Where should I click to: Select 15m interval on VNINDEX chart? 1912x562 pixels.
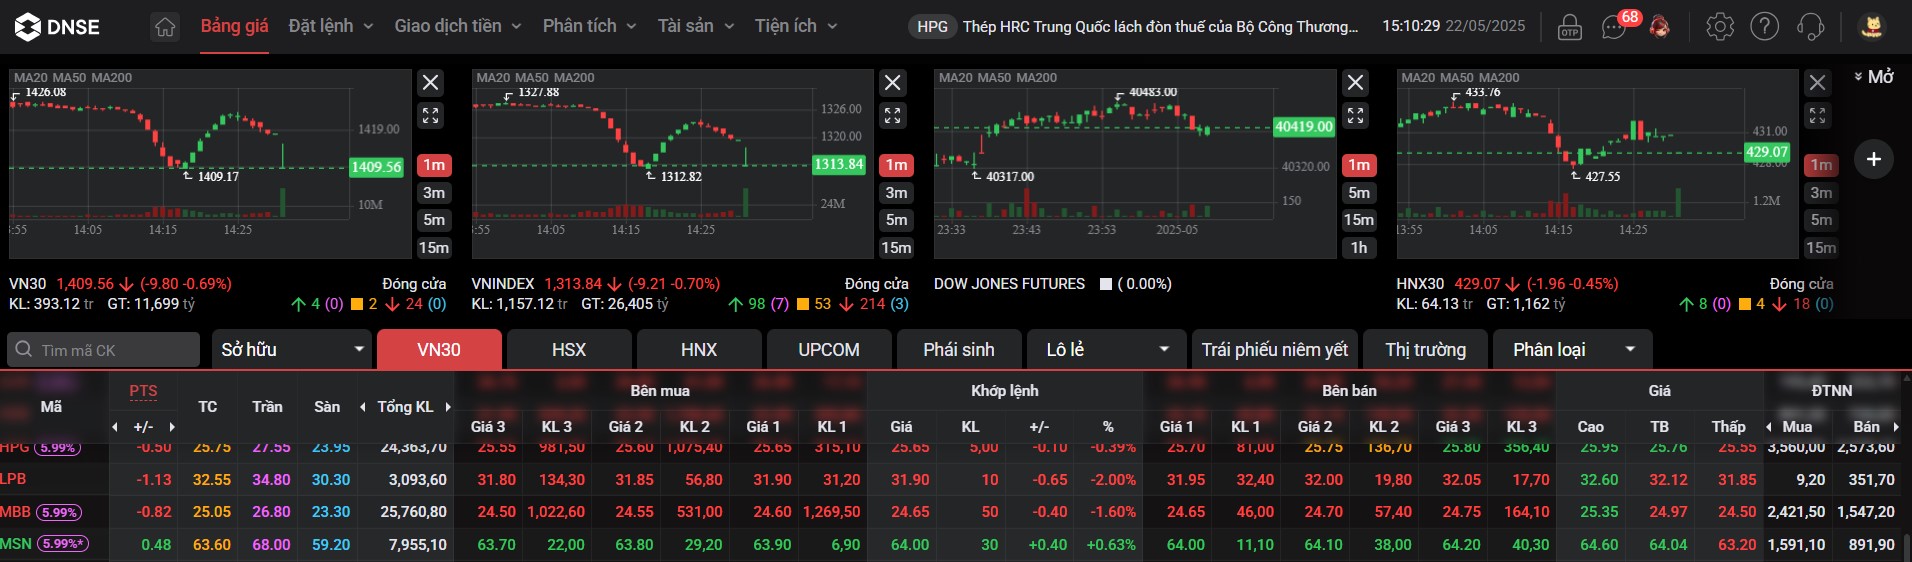[x=896, y=248]
